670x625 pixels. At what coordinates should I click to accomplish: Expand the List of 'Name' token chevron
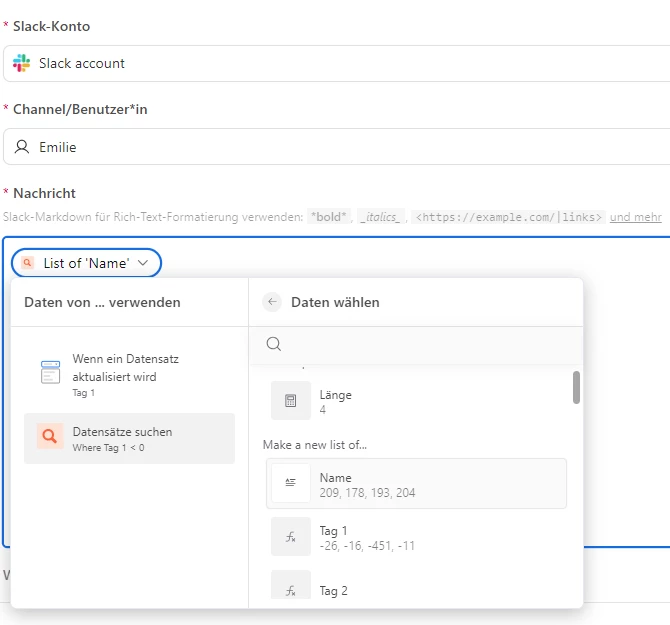(143, 263)
